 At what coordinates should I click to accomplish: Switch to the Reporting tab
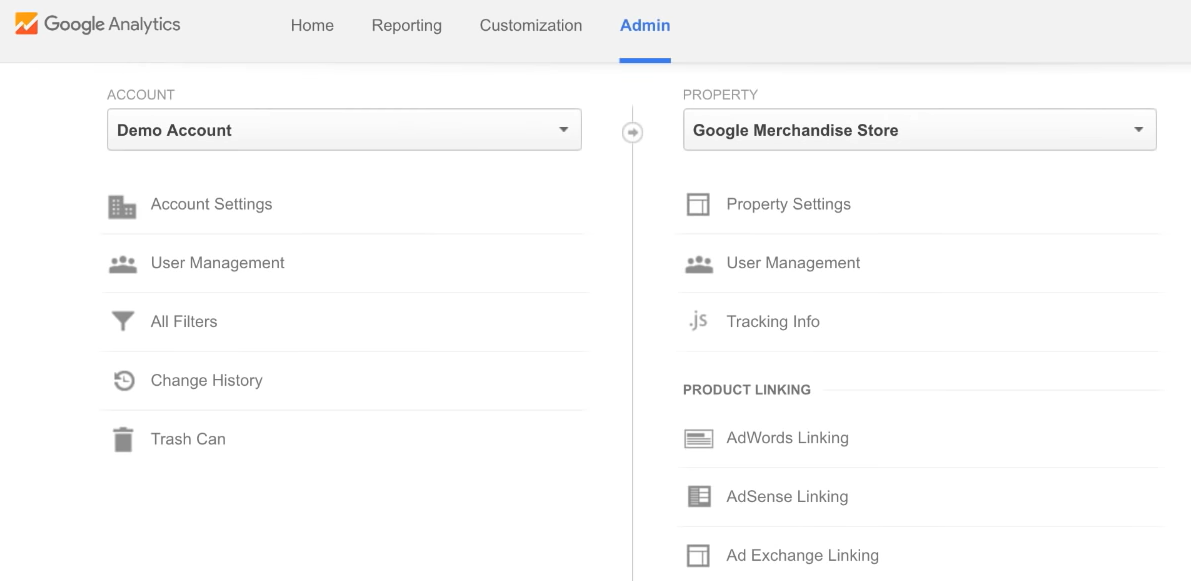pos(406,26)
